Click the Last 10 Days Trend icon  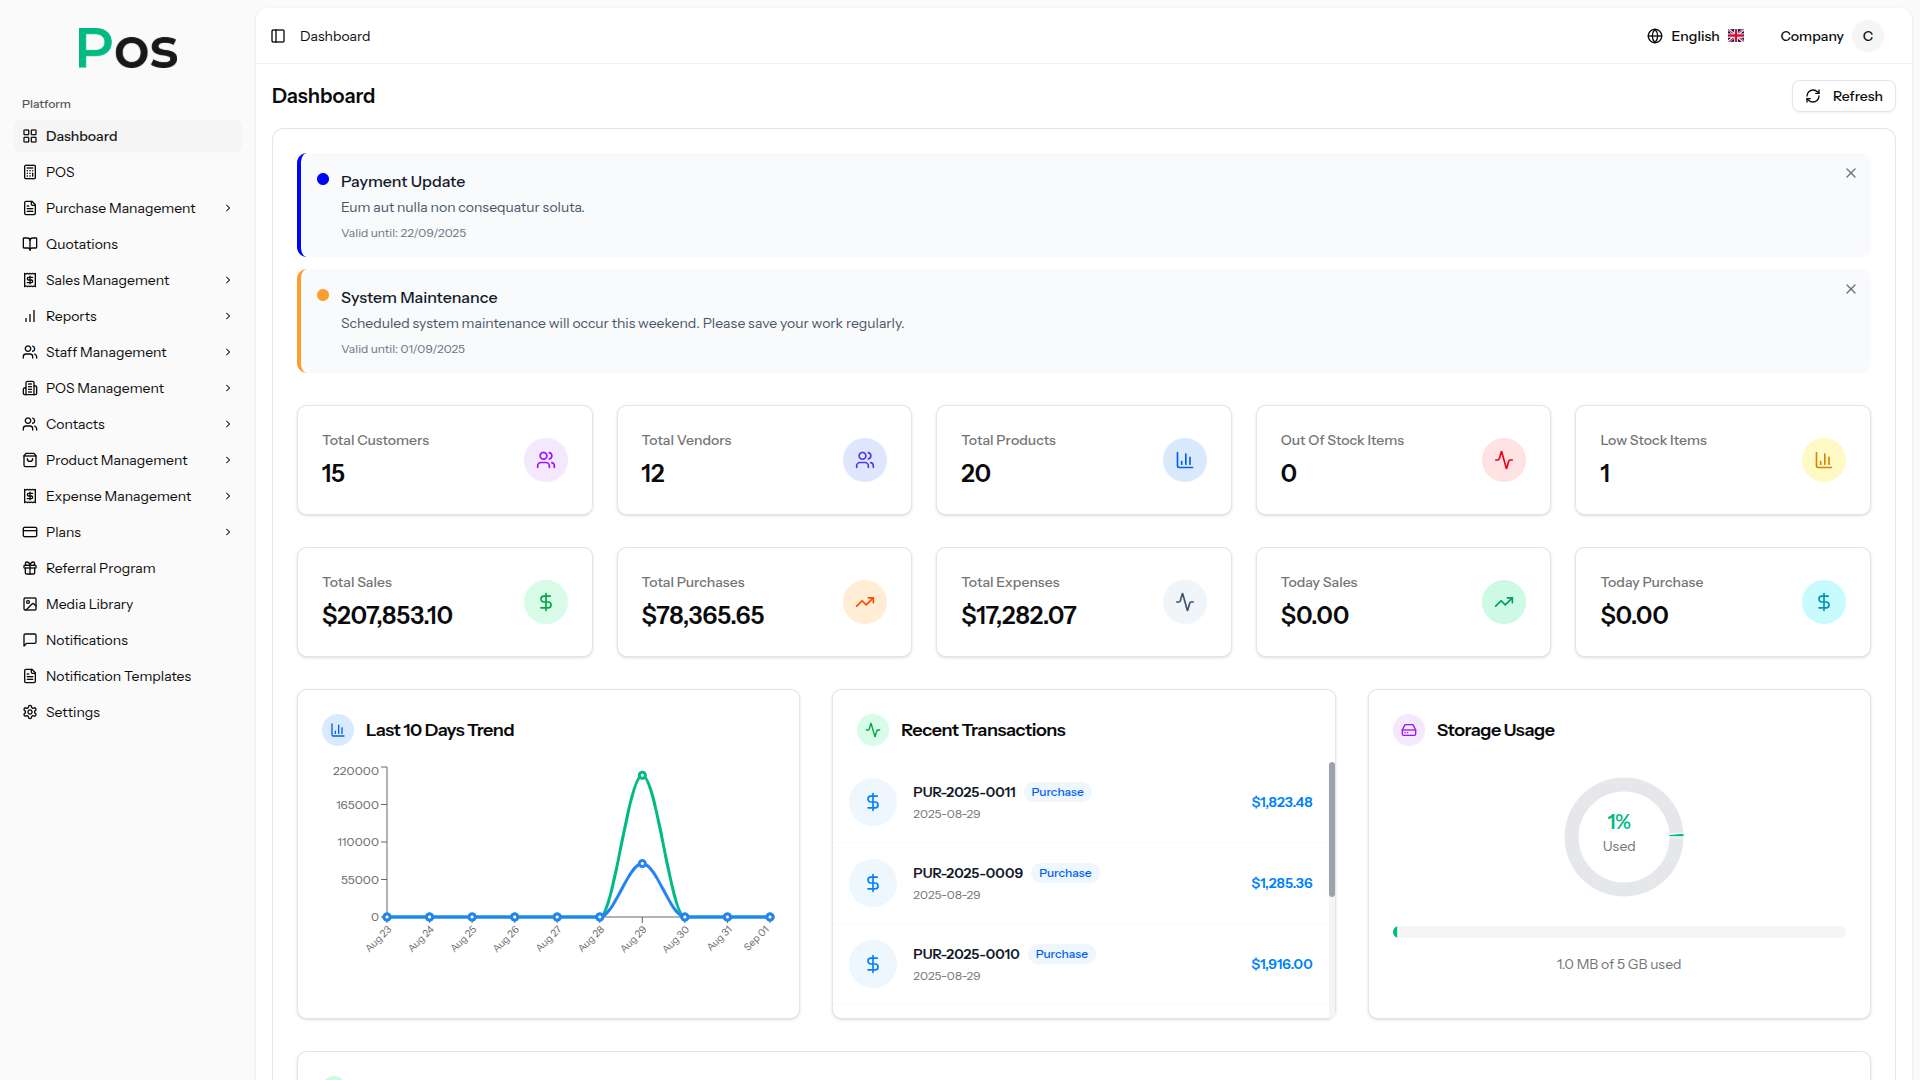pyautogui.click(x=338, y=730)
